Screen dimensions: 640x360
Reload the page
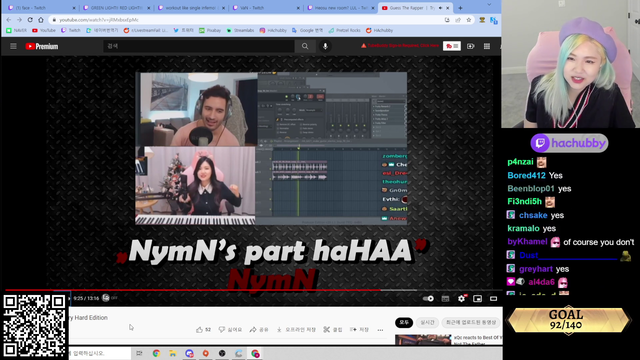pyautogui.click(x=30, y=20)
